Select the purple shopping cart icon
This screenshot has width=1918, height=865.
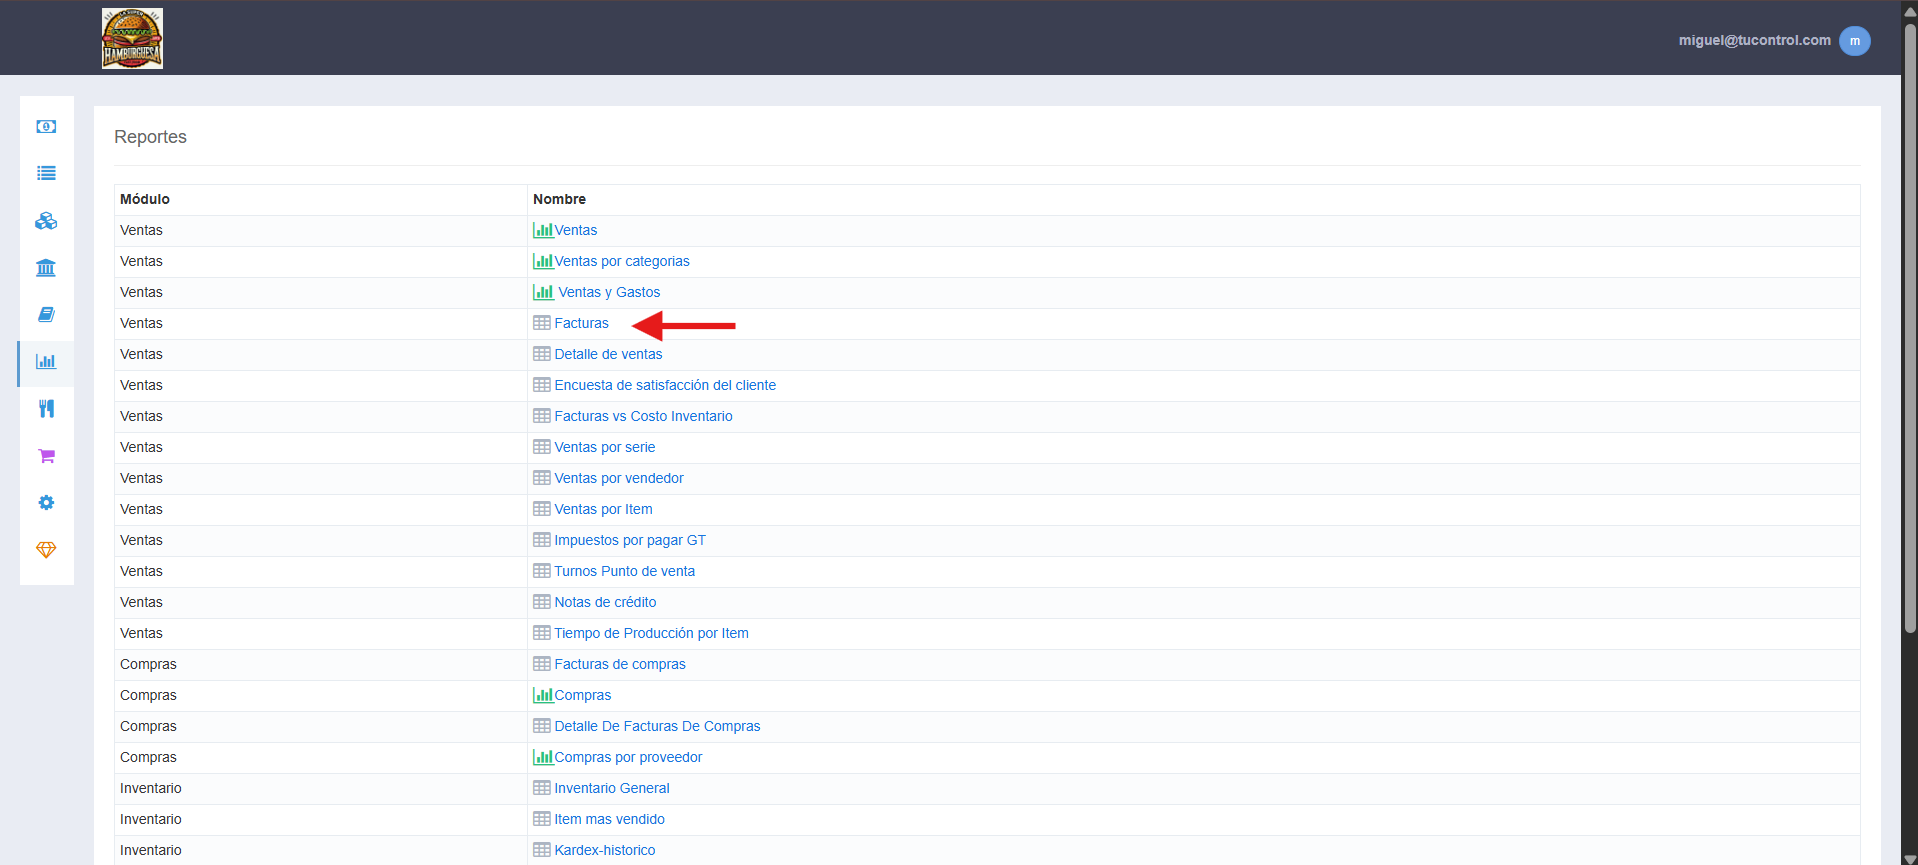pos(46,455)
